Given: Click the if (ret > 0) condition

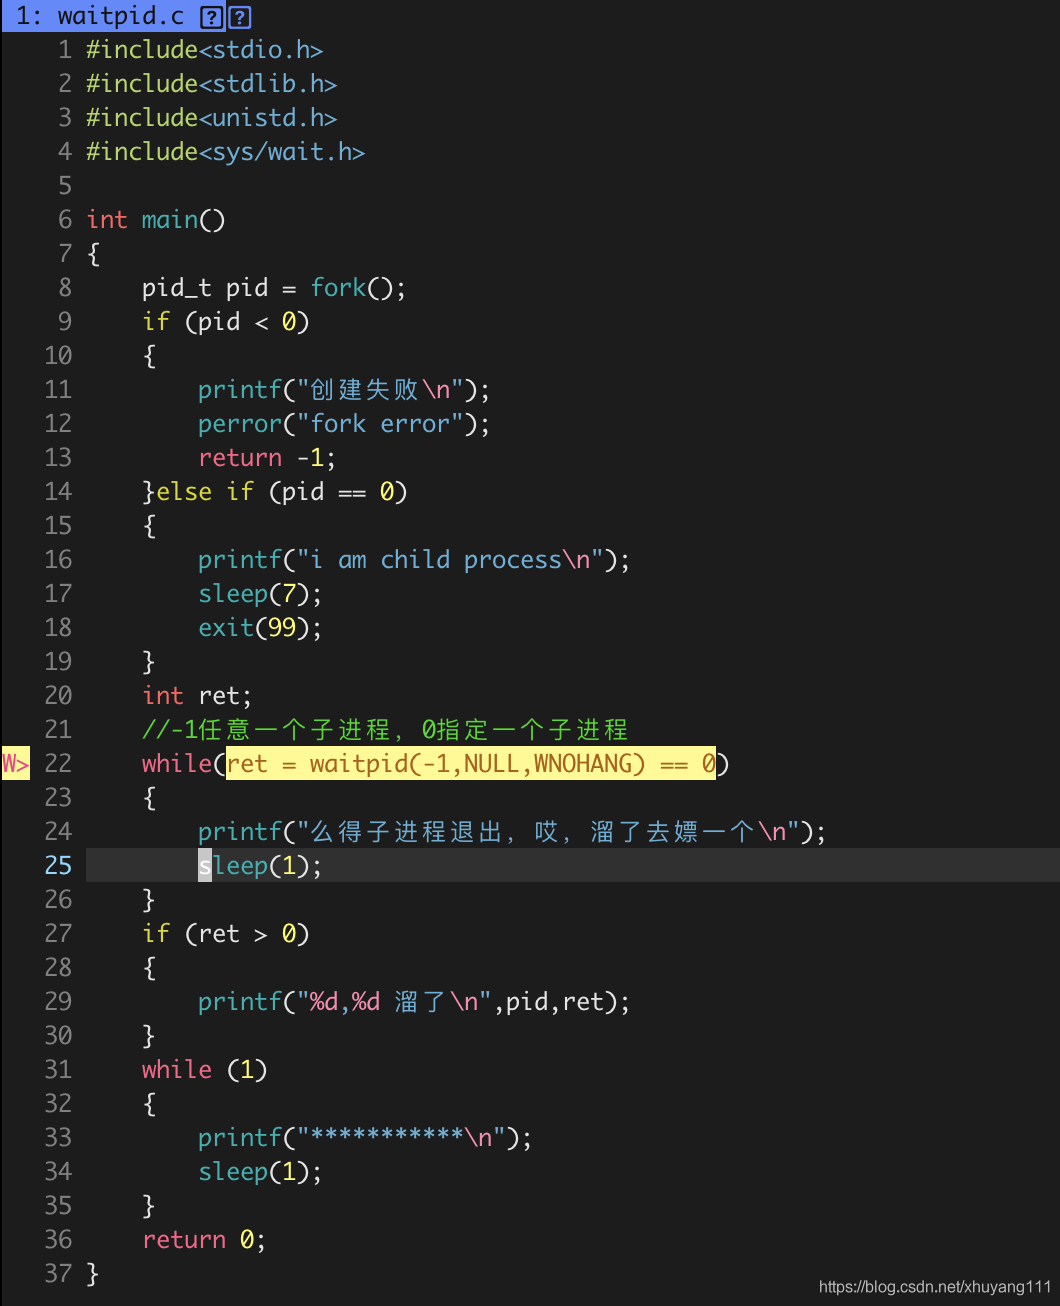Looking at the screenshot, I should coord(226,934).
